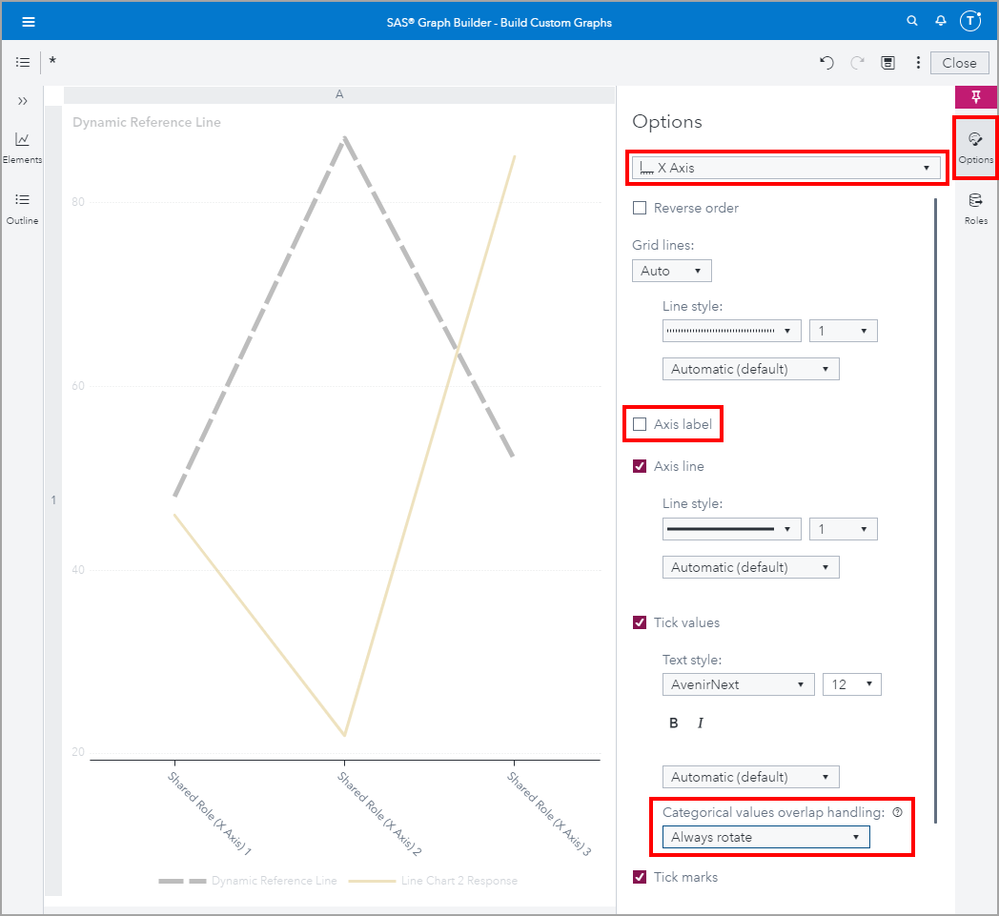Open tick text color Automatic dropdown
Image resolution: width=999 pixels, height=916 pixels.
(x=751, y=776)
